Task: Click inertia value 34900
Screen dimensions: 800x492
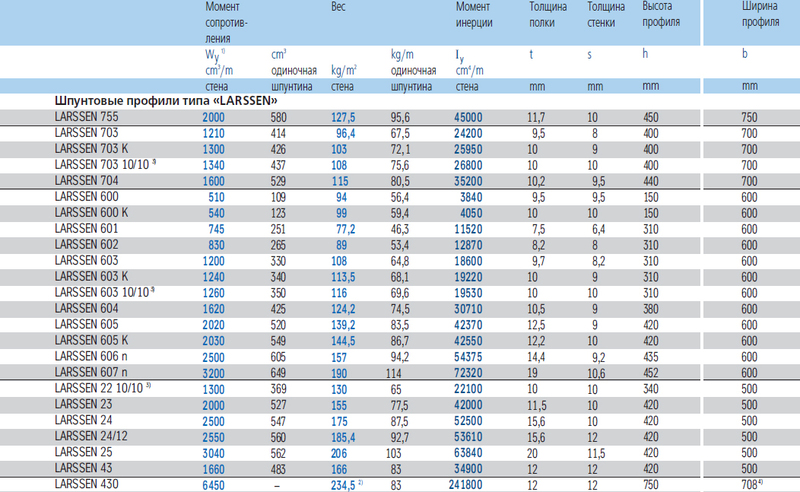Action: point(468,469)
